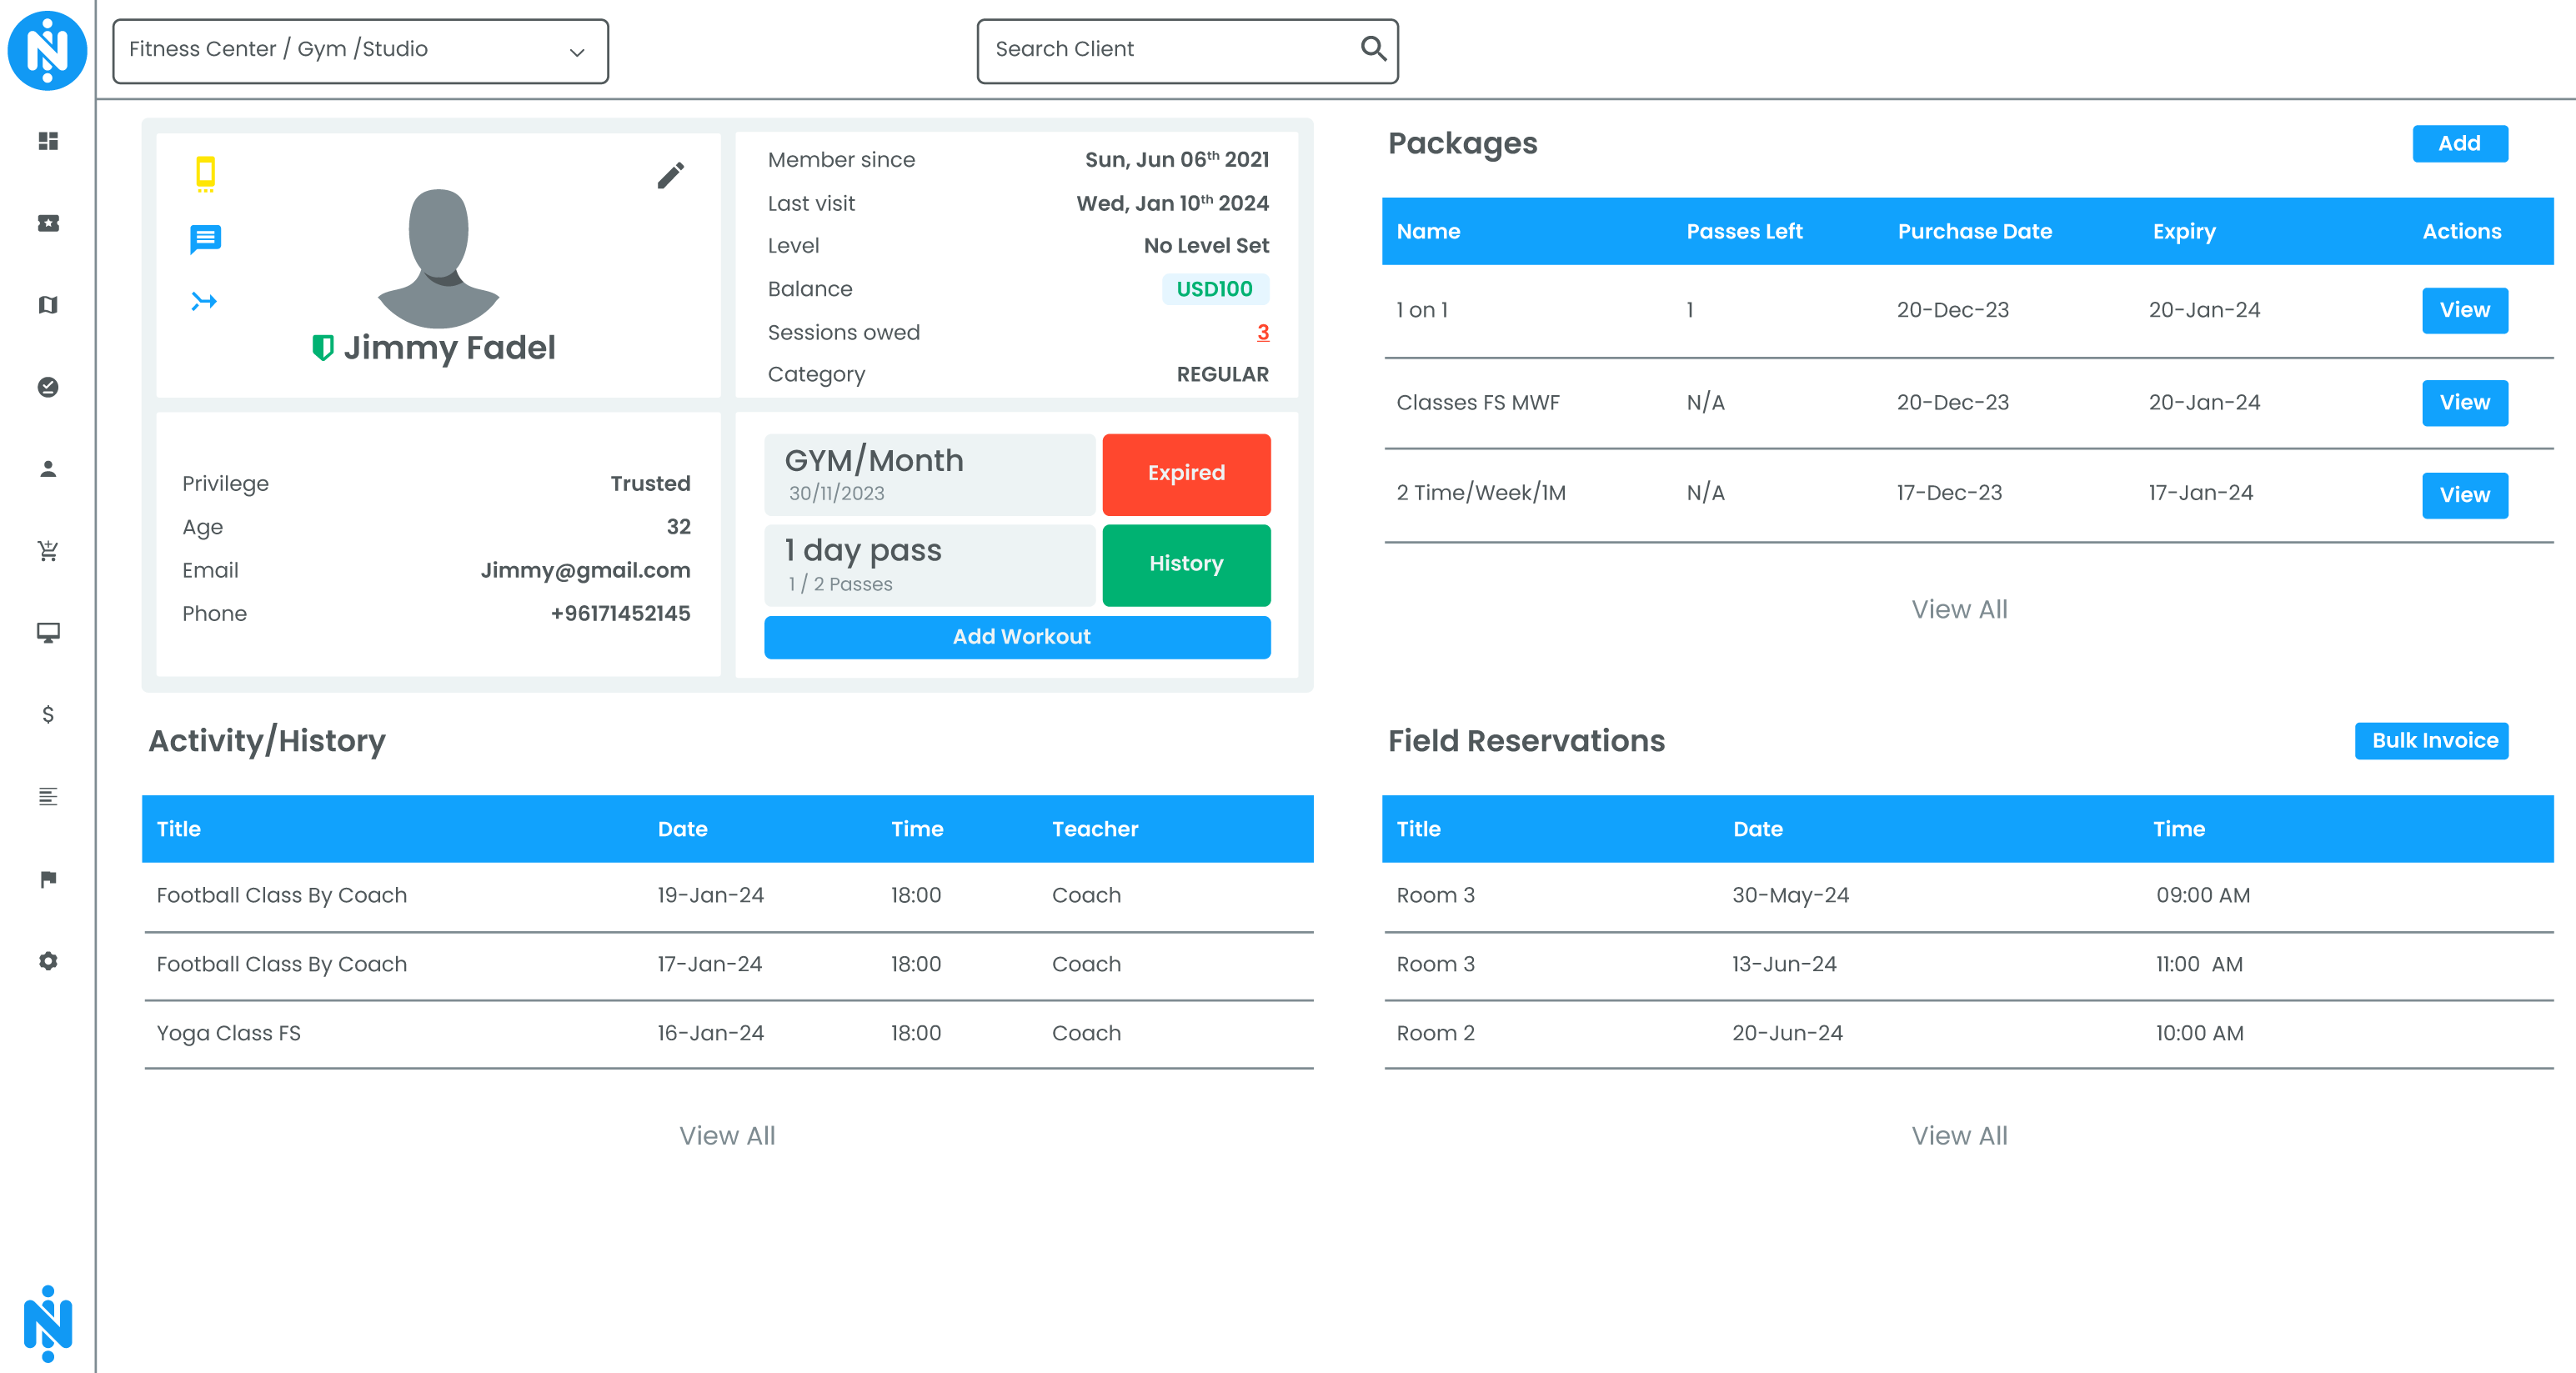This screenshot has height=1373, width=2576.
Task: Click the dollar sign sidebar icon
Action: click(x=48, y=714)
